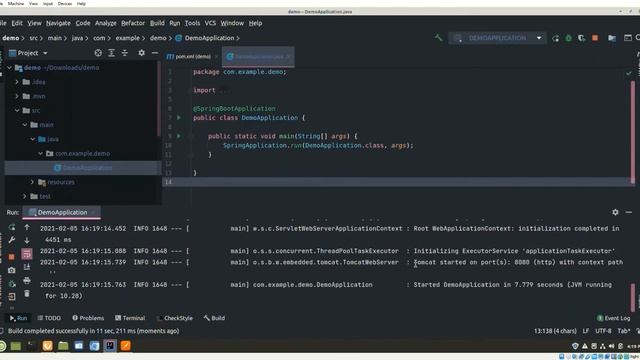Expand the .mvn folder
Viewport: 640px width, 360px height.
tap(17, 96)
